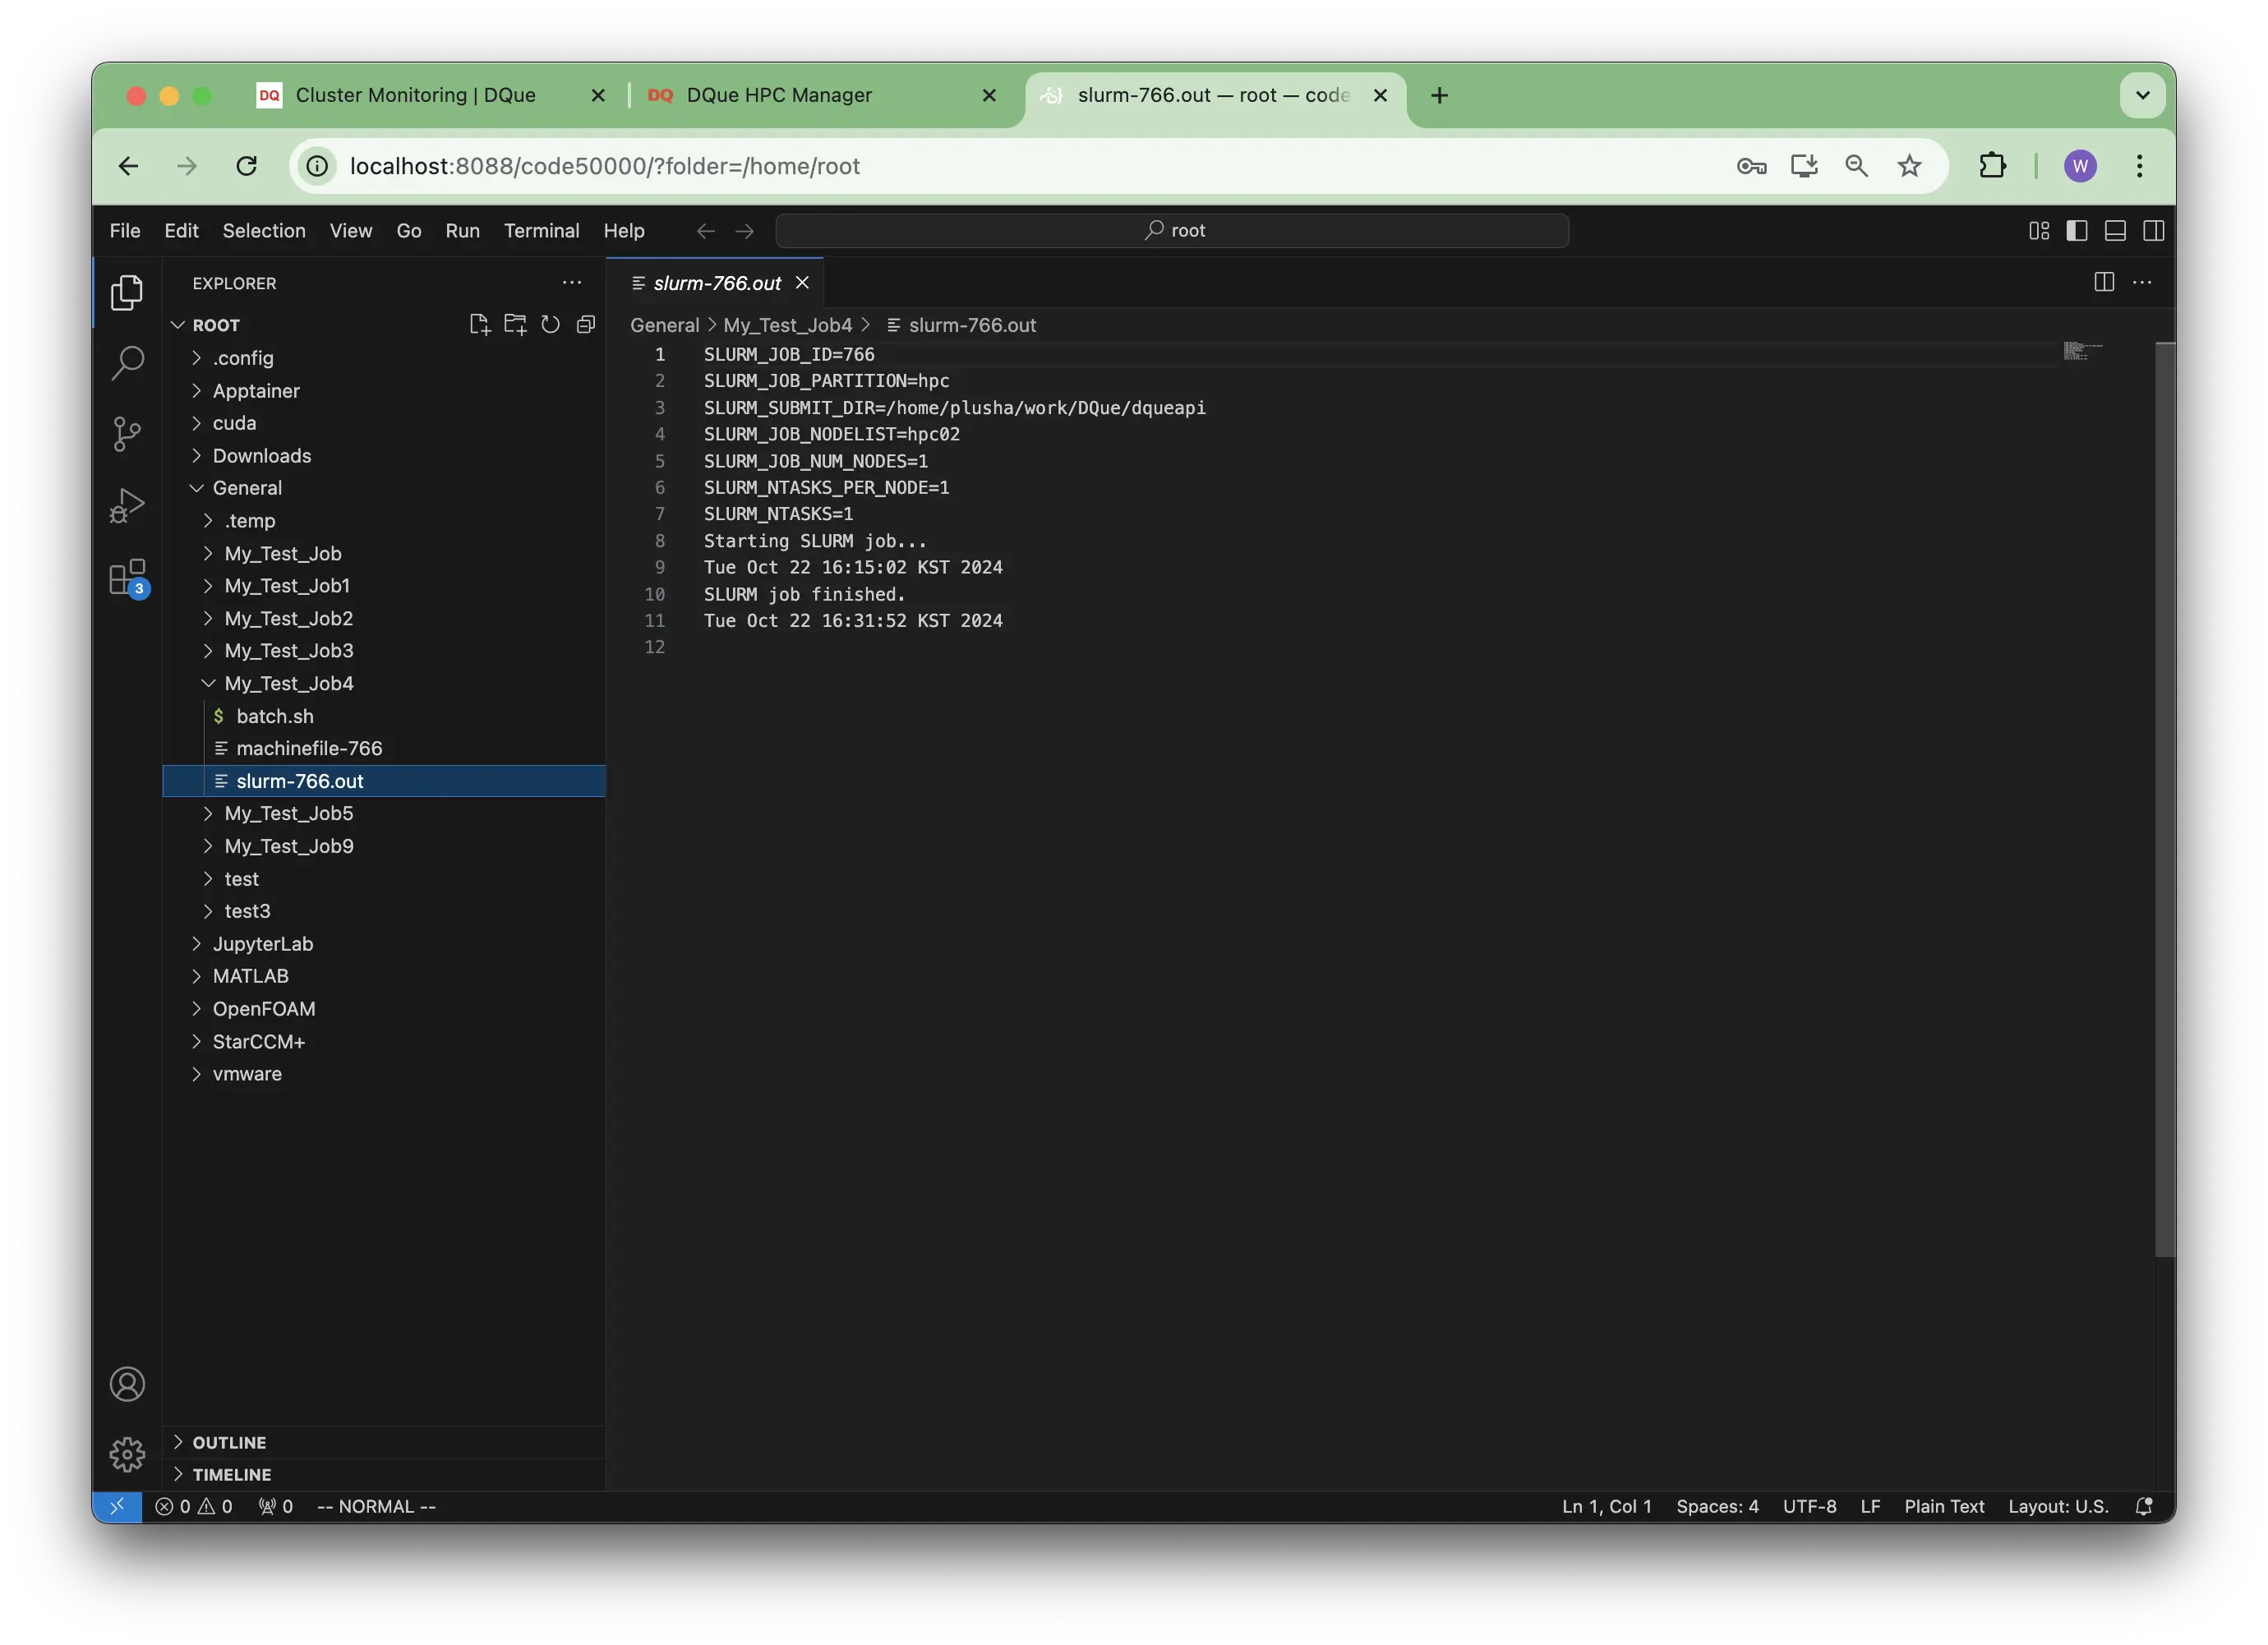The width and height of the screenshot is (2268, 1645).
Task: Open the Source Control view
Action: [127, 433]
